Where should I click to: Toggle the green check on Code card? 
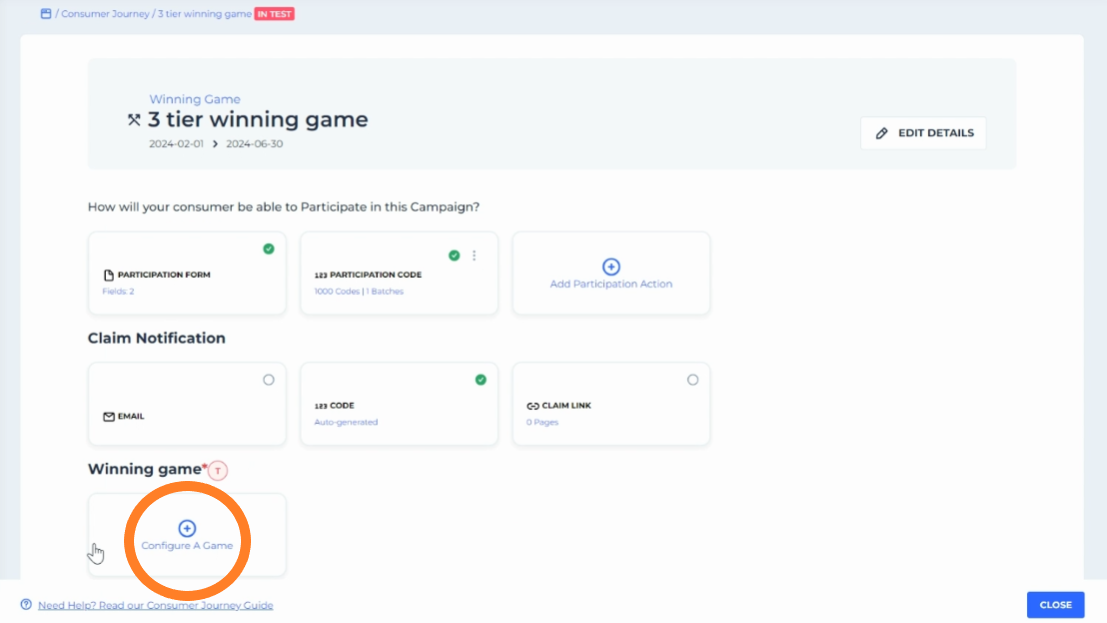(480, 380)
